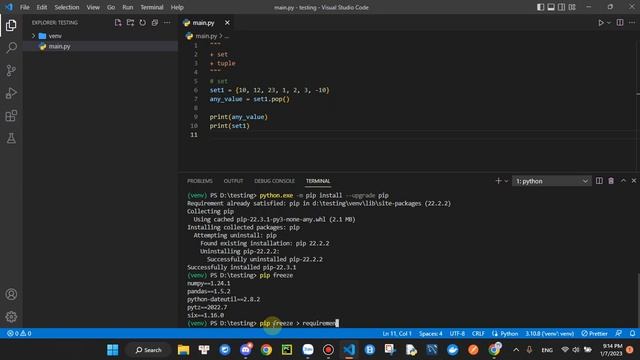
Task: Switch to the Output panel tab
Action: 233,181
